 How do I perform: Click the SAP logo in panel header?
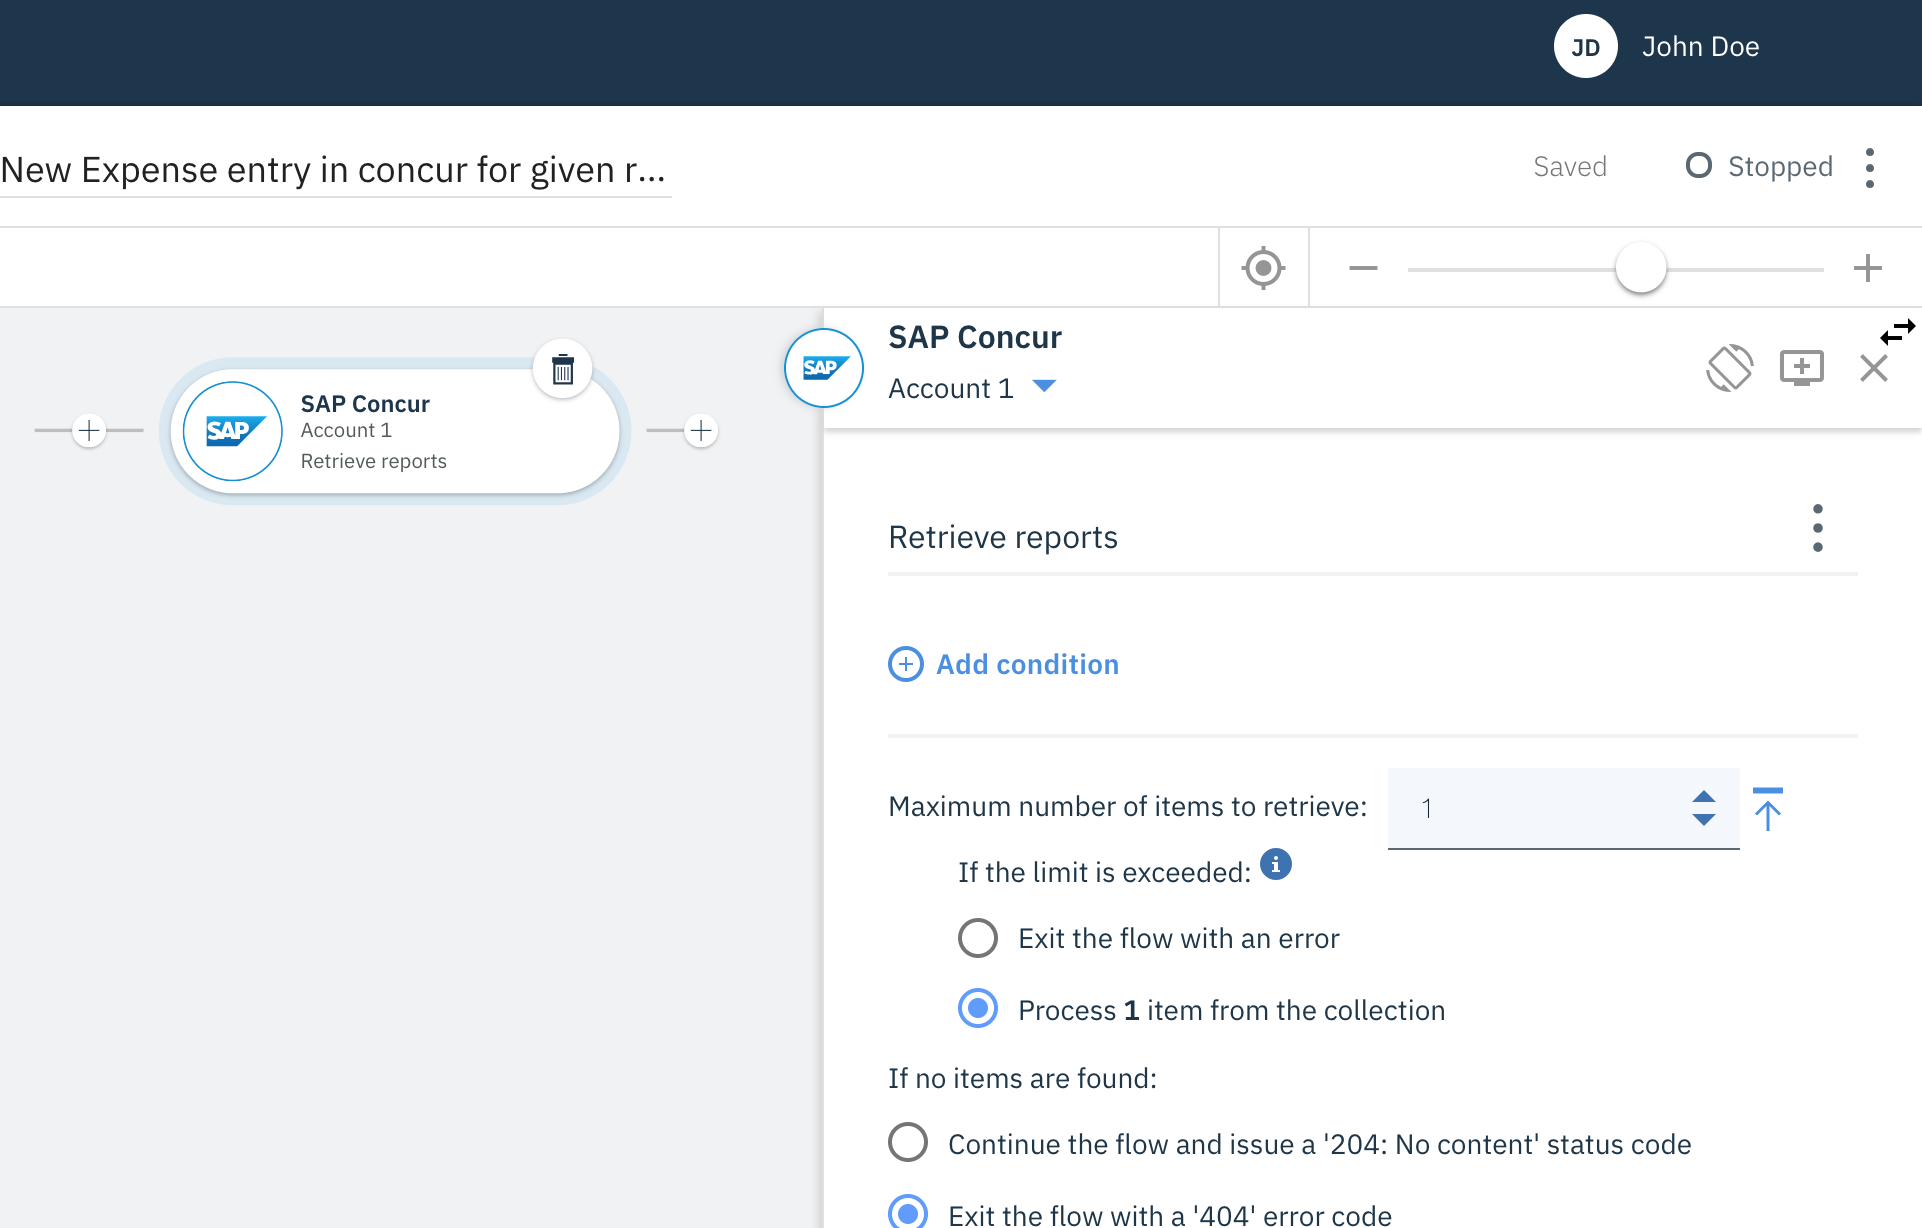(824, 368)
